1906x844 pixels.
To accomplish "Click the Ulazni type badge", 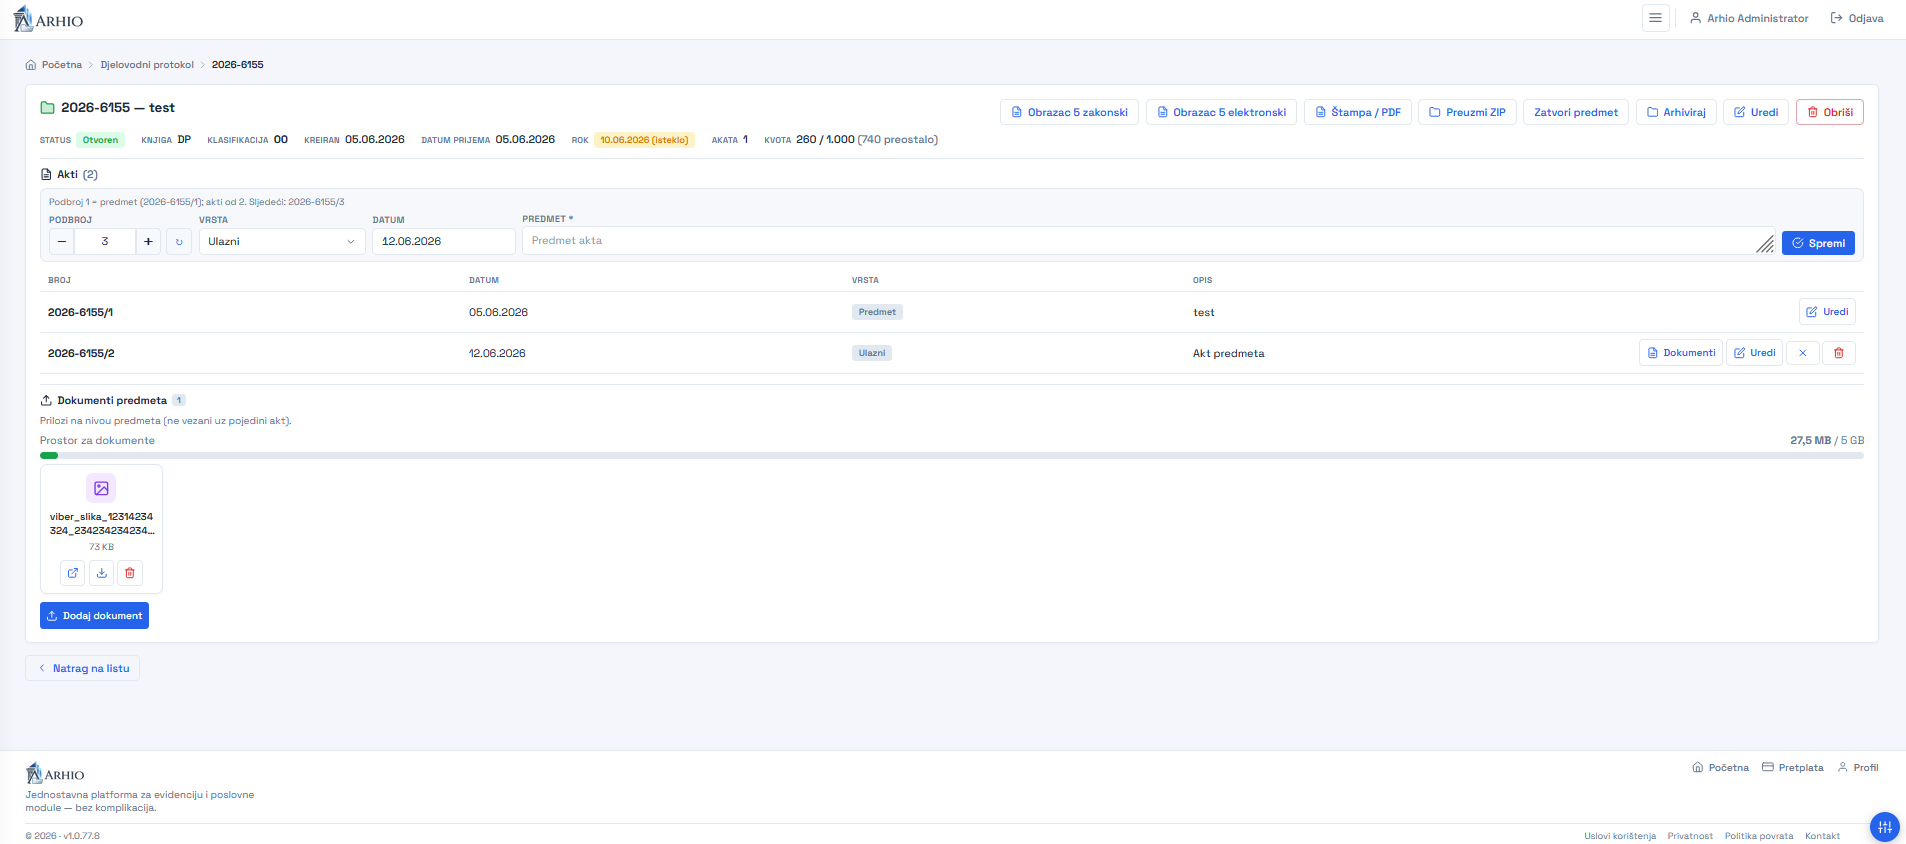I will pyautogui.click(x=872, y=353).
